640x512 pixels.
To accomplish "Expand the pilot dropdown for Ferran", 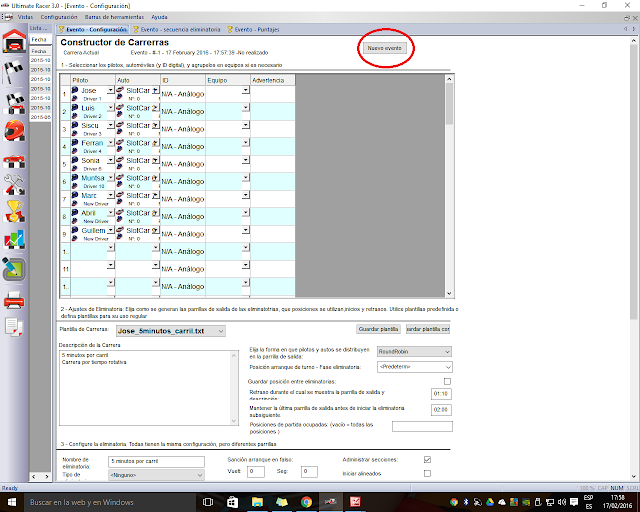I will click(111, 142).
